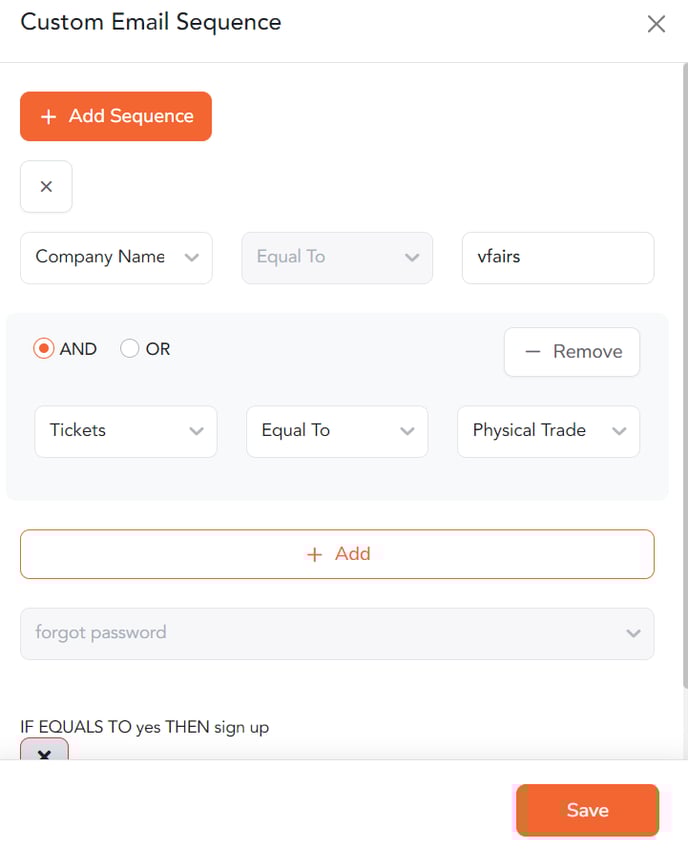Click the dialog's vertical scrollbar

(685, 379)
